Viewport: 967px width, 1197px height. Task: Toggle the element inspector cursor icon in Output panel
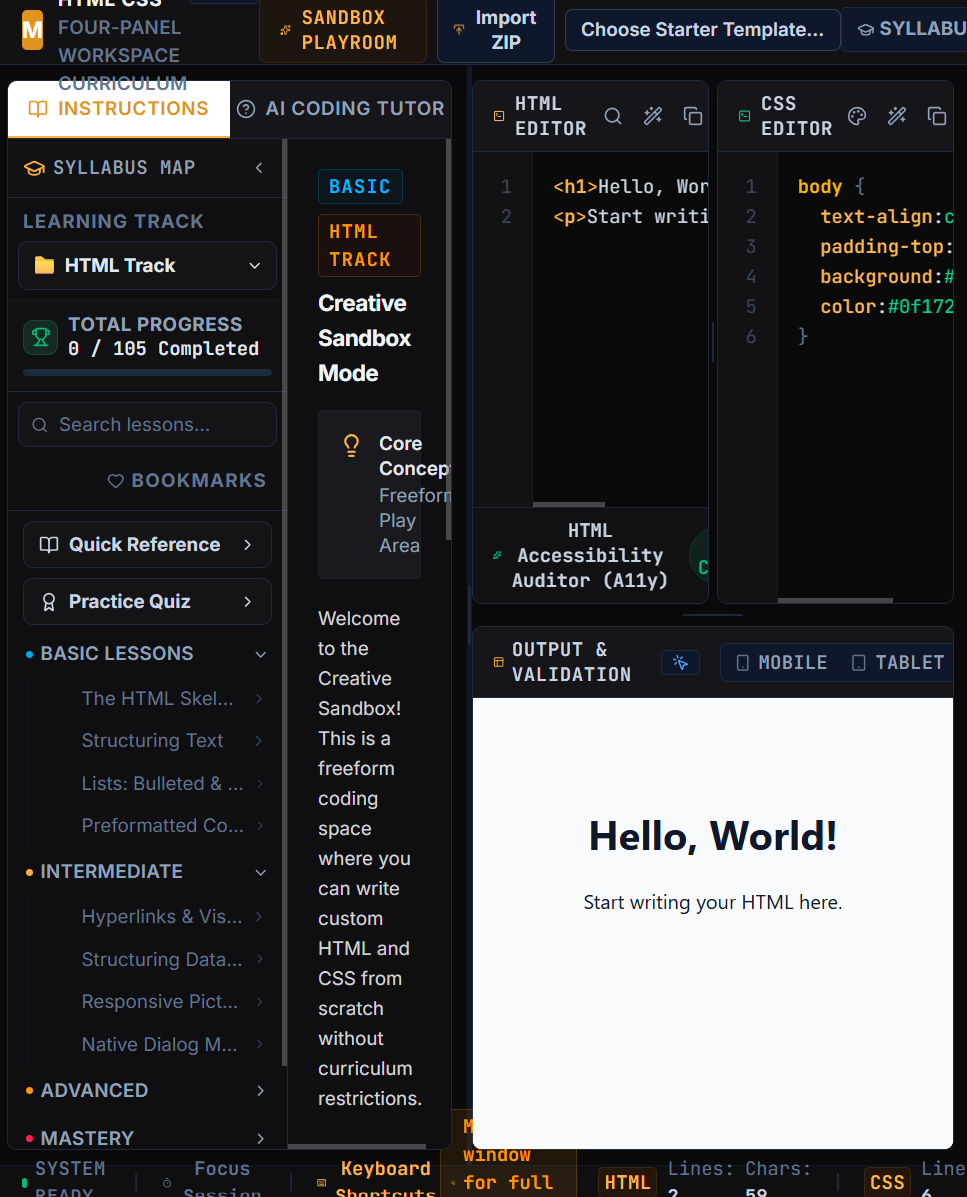click(680, 662)
